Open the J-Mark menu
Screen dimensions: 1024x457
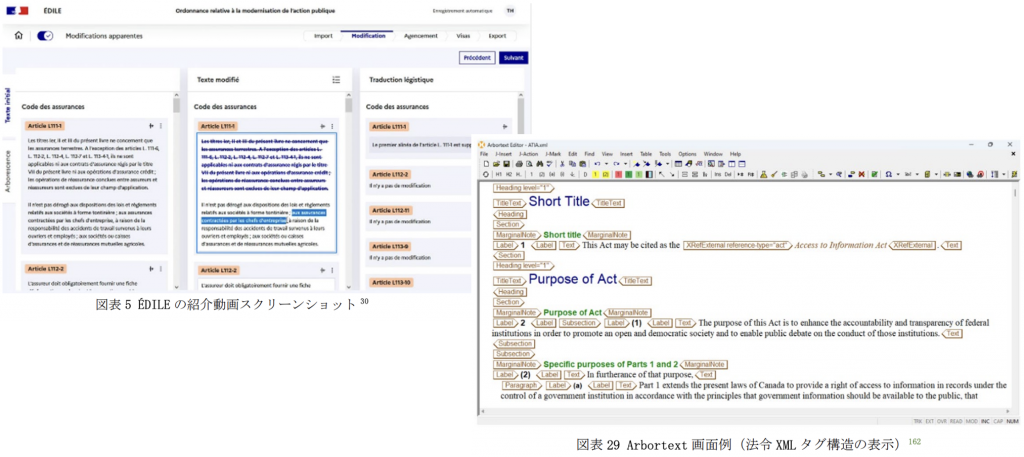pos(553,154)
